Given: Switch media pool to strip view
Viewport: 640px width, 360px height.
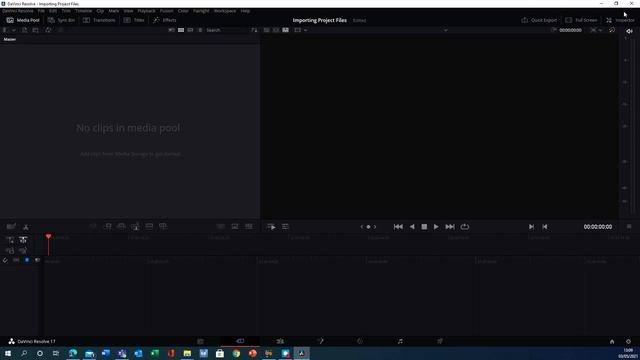Looking at the screenshot, I should pyautogui.click(x=190, y=30).
